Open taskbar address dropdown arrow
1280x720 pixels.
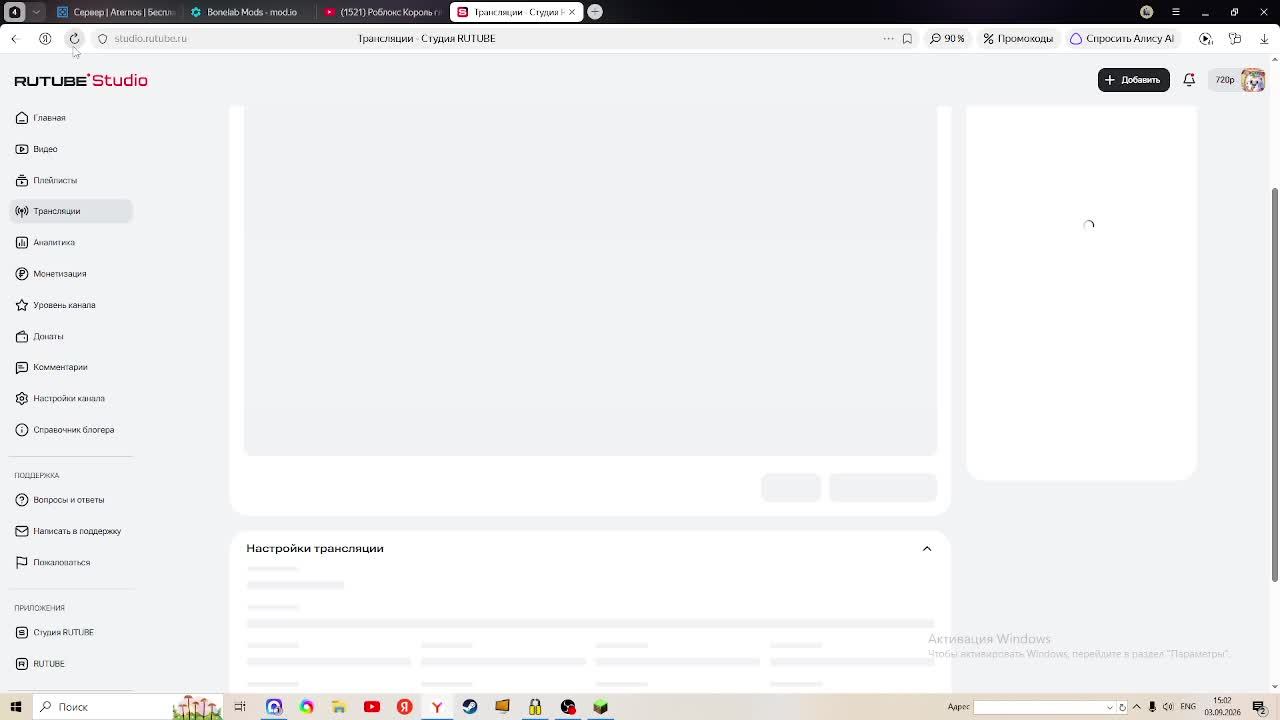point(1109,707)
